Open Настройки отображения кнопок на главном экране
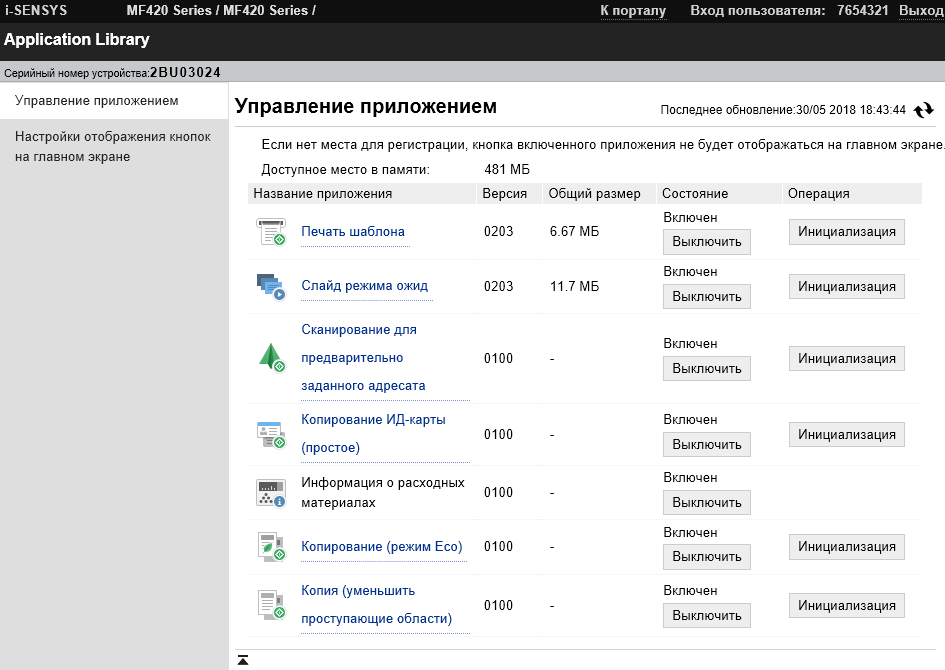The height and width of the screenshot is (670, 945). click(x=113, y=146)
